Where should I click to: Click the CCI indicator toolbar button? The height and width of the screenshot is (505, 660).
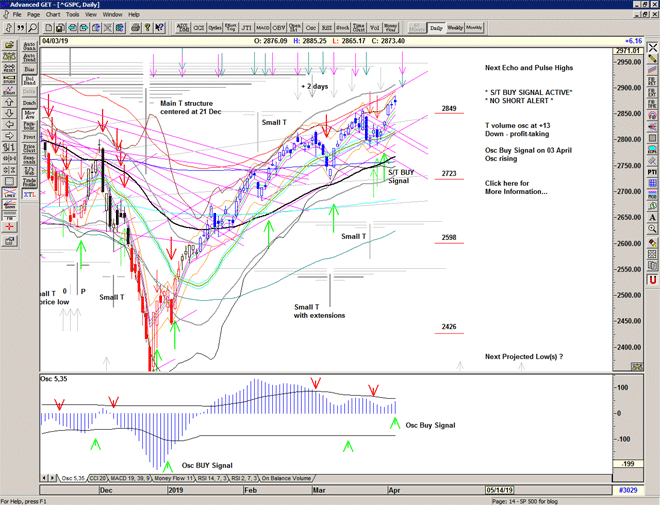(199, 27)
